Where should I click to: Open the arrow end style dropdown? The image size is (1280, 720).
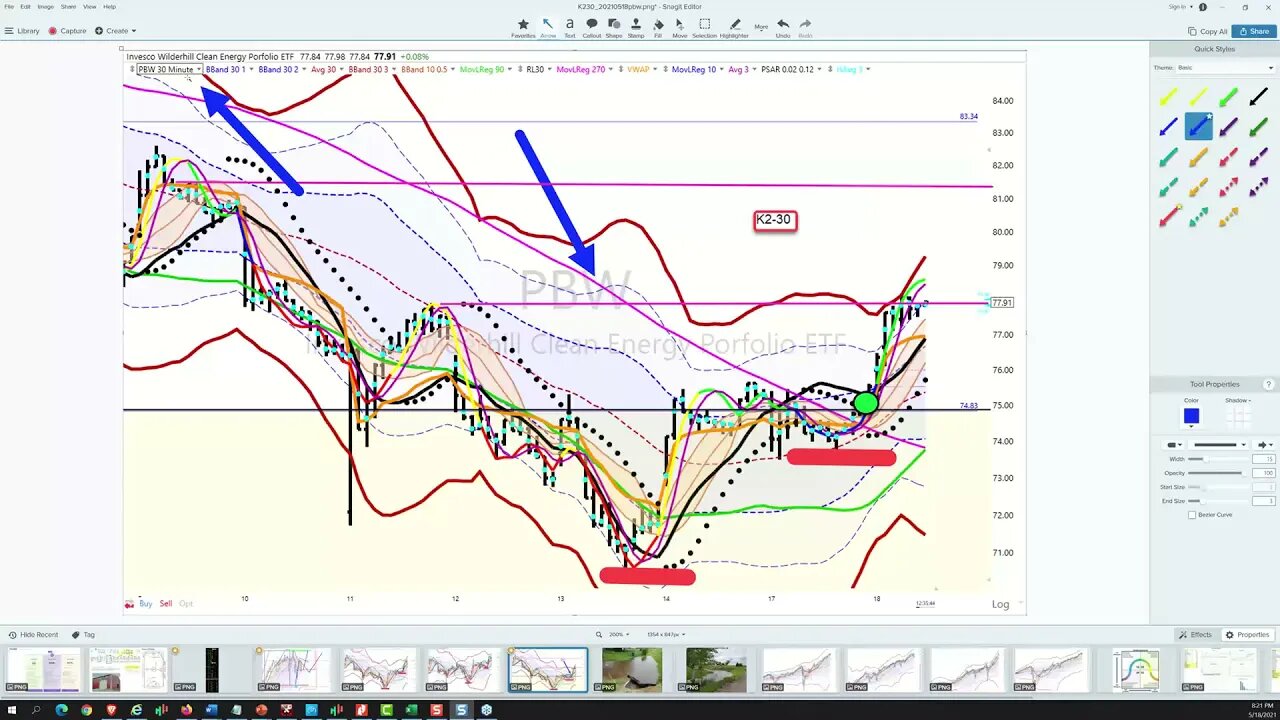click(x=1265, y=444)
